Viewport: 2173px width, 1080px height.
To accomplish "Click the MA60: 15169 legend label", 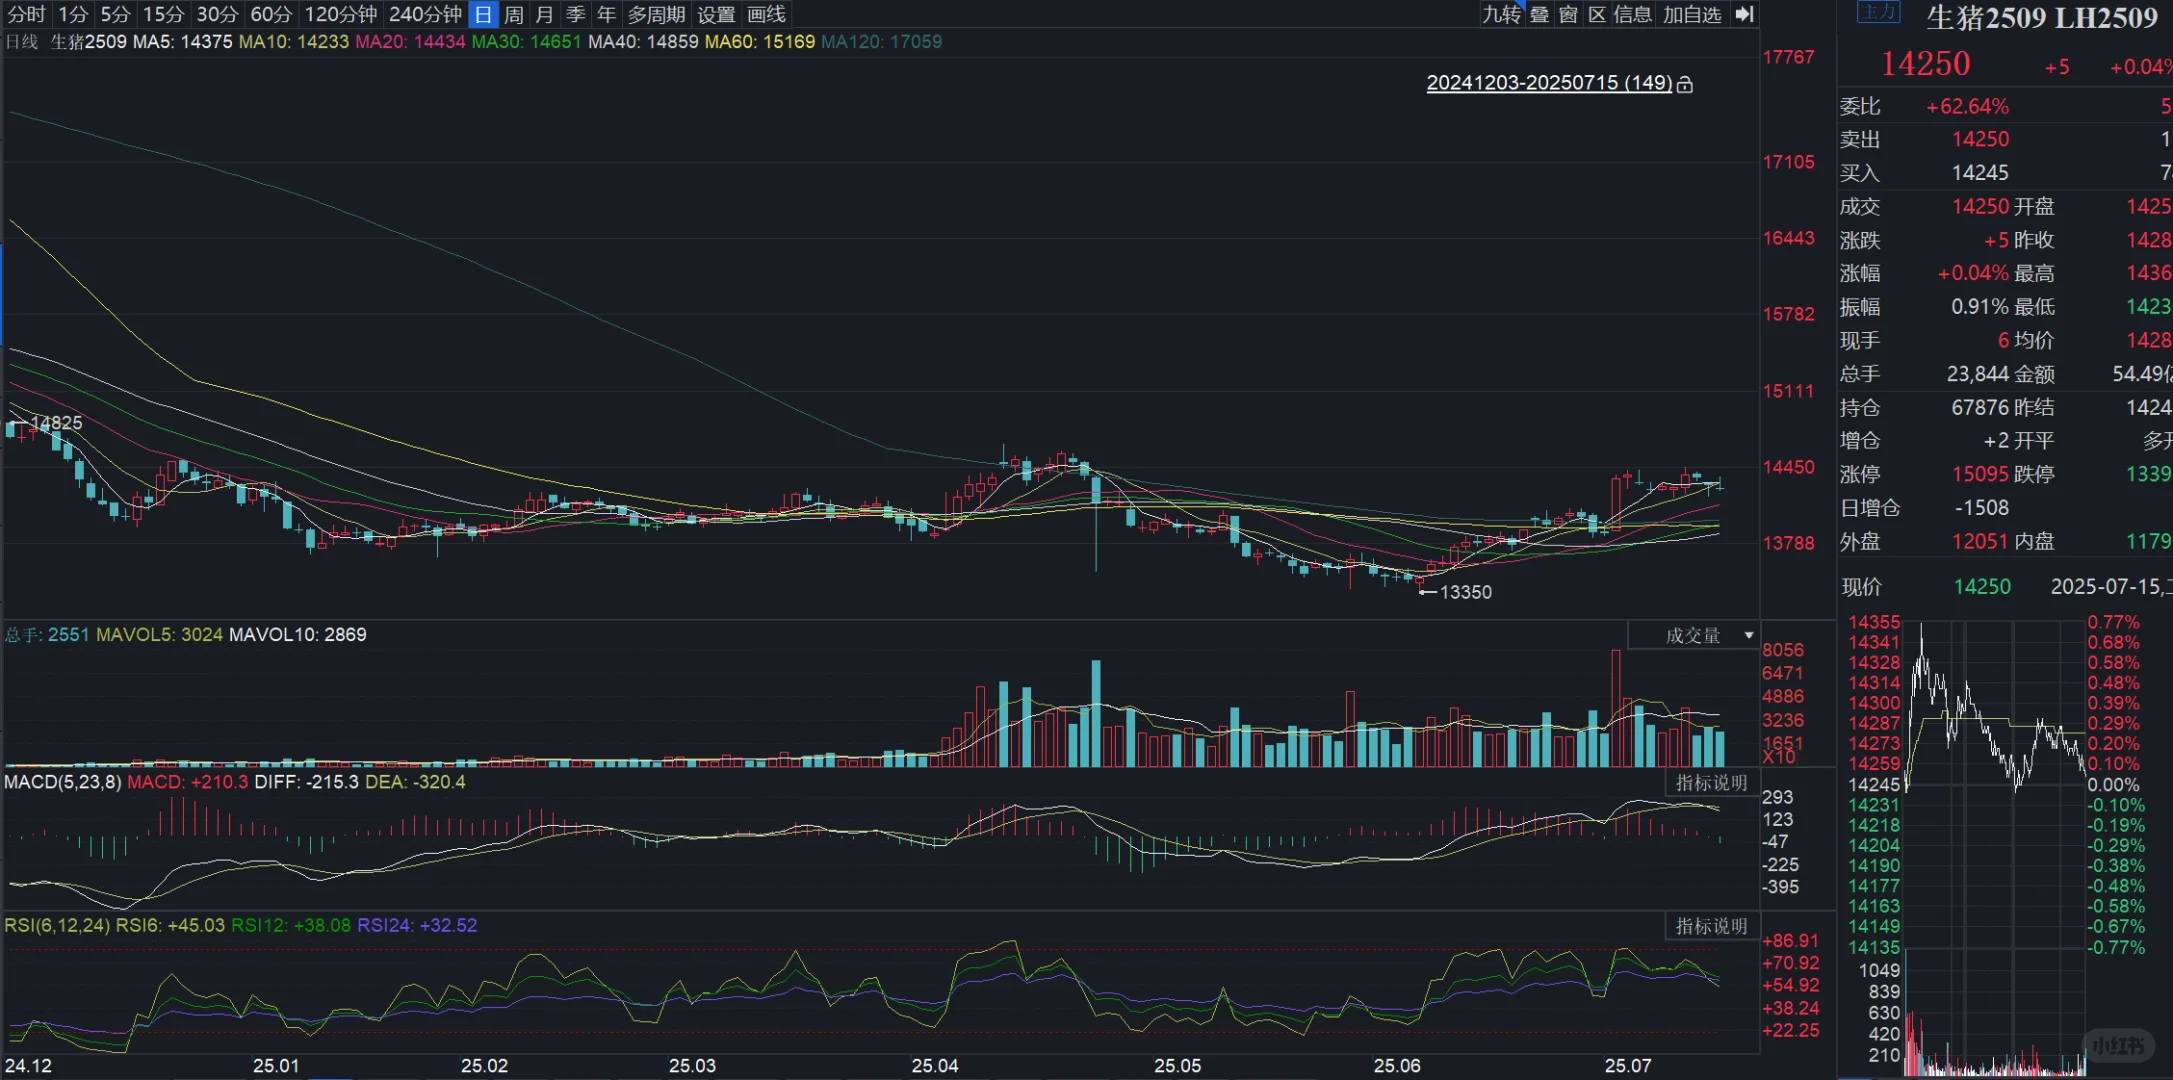I will click(x=760, y=42).
